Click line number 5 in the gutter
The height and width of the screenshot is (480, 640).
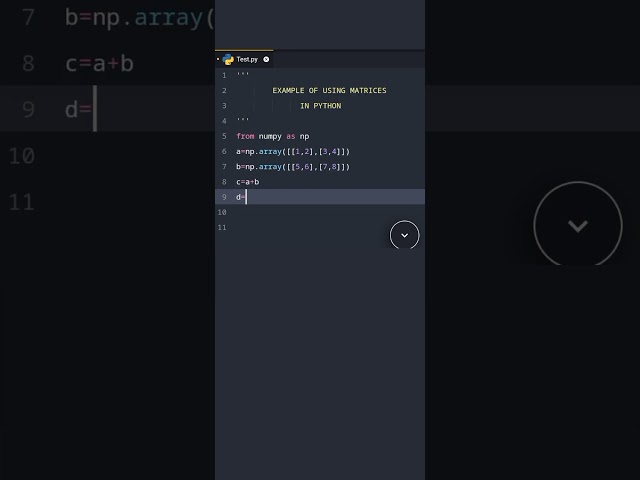click(224, 136)
